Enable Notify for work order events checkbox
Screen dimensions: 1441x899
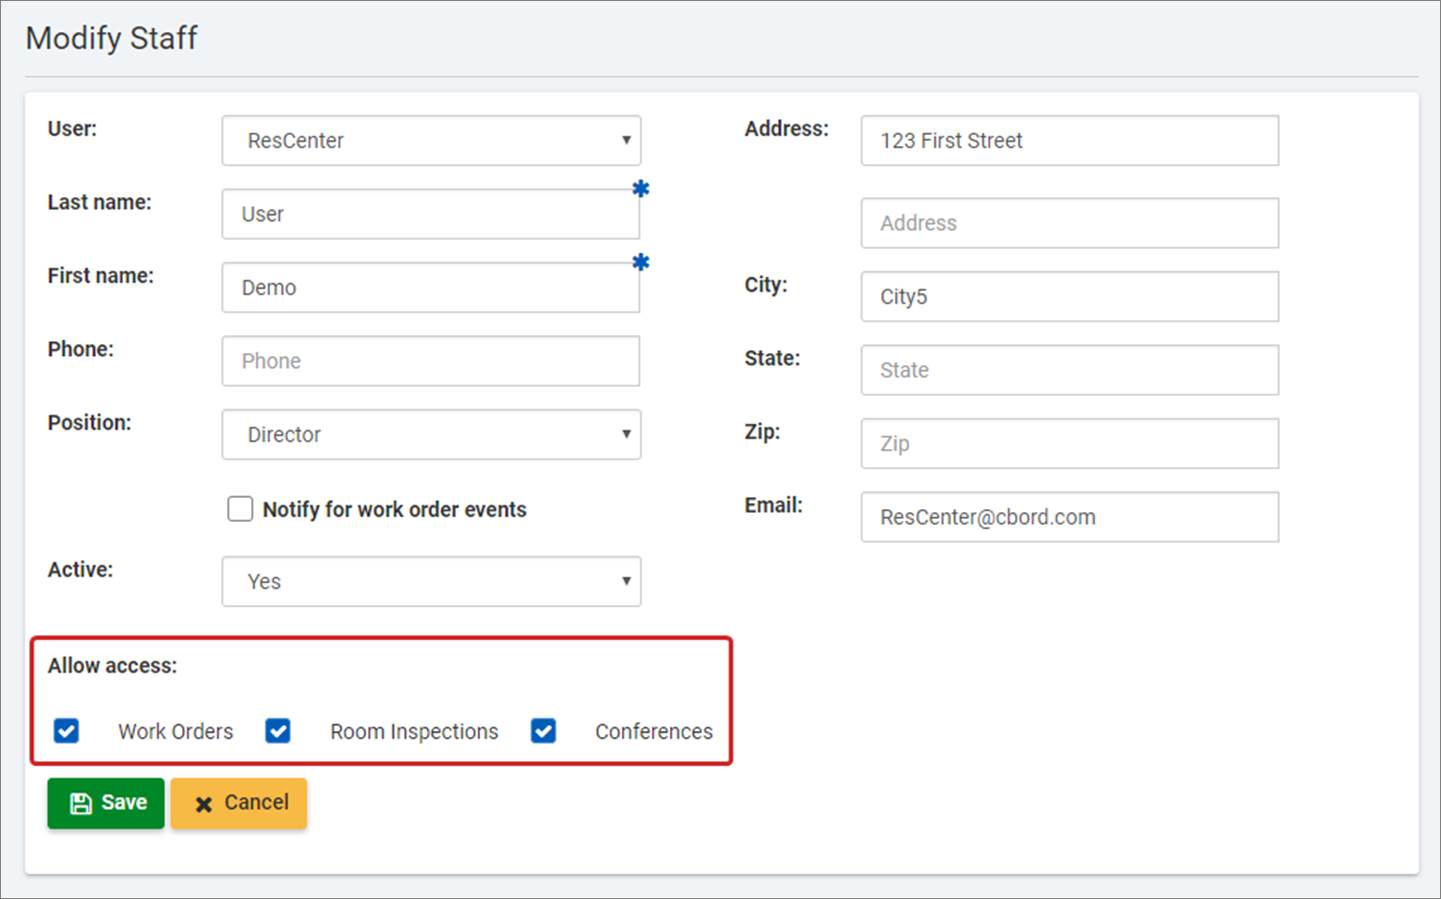[x=240, y=509]
